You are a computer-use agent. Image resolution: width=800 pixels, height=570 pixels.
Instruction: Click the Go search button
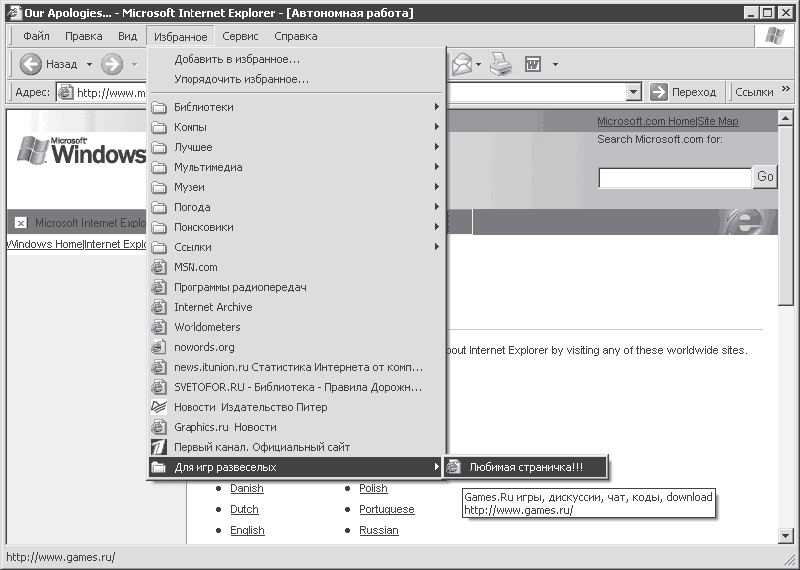765,177
